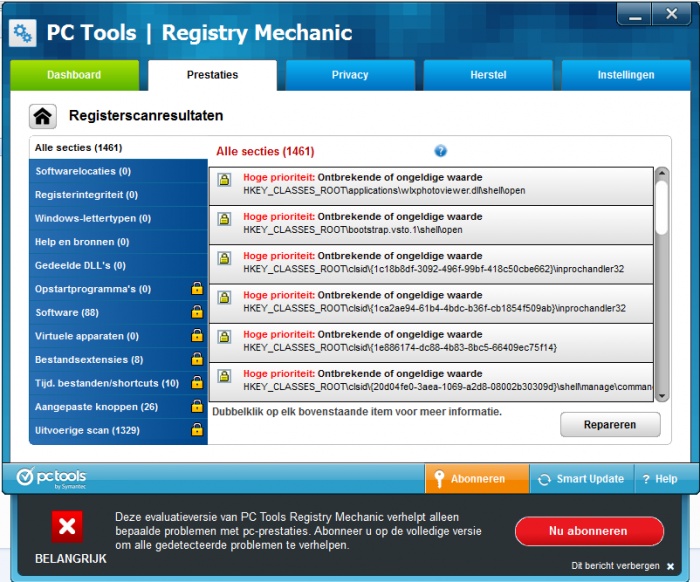The width and height of the screenshot is (700, 582).
Task: Click Dit bericht verbergen link
Action: [615, 565]
